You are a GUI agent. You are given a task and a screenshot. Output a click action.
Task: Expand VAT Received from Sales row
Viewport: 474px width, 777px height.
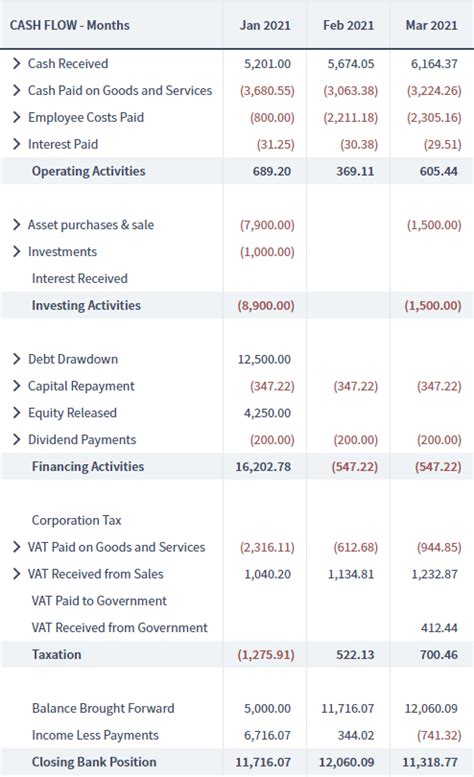(x=16, y=573)
